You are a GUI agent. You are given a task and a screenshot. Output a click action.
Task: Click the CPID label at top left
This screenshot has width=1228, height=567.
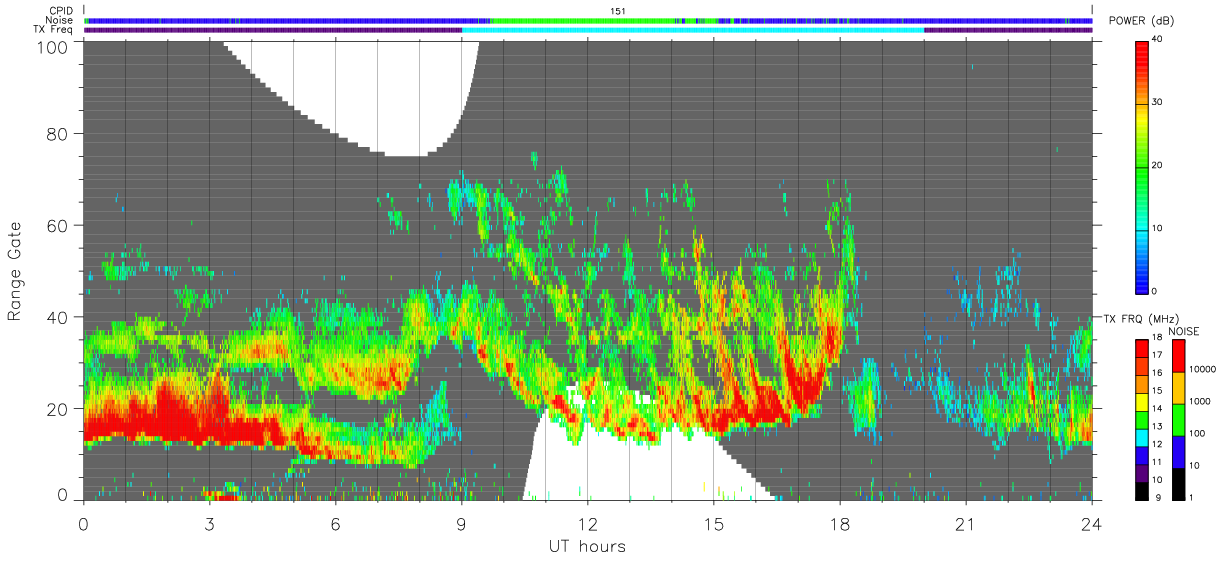click(61, 10)
